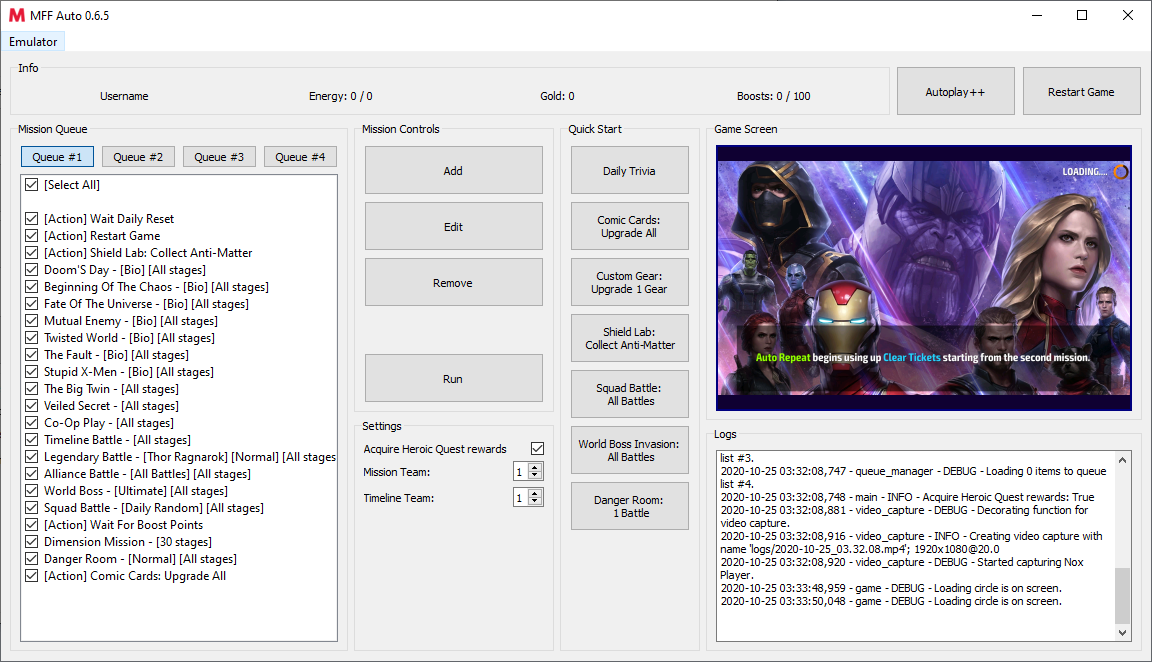Click the MFF Auto app logo icon
The height and width of the screenshot is (662, 1152).
click(x=16, y=15)
